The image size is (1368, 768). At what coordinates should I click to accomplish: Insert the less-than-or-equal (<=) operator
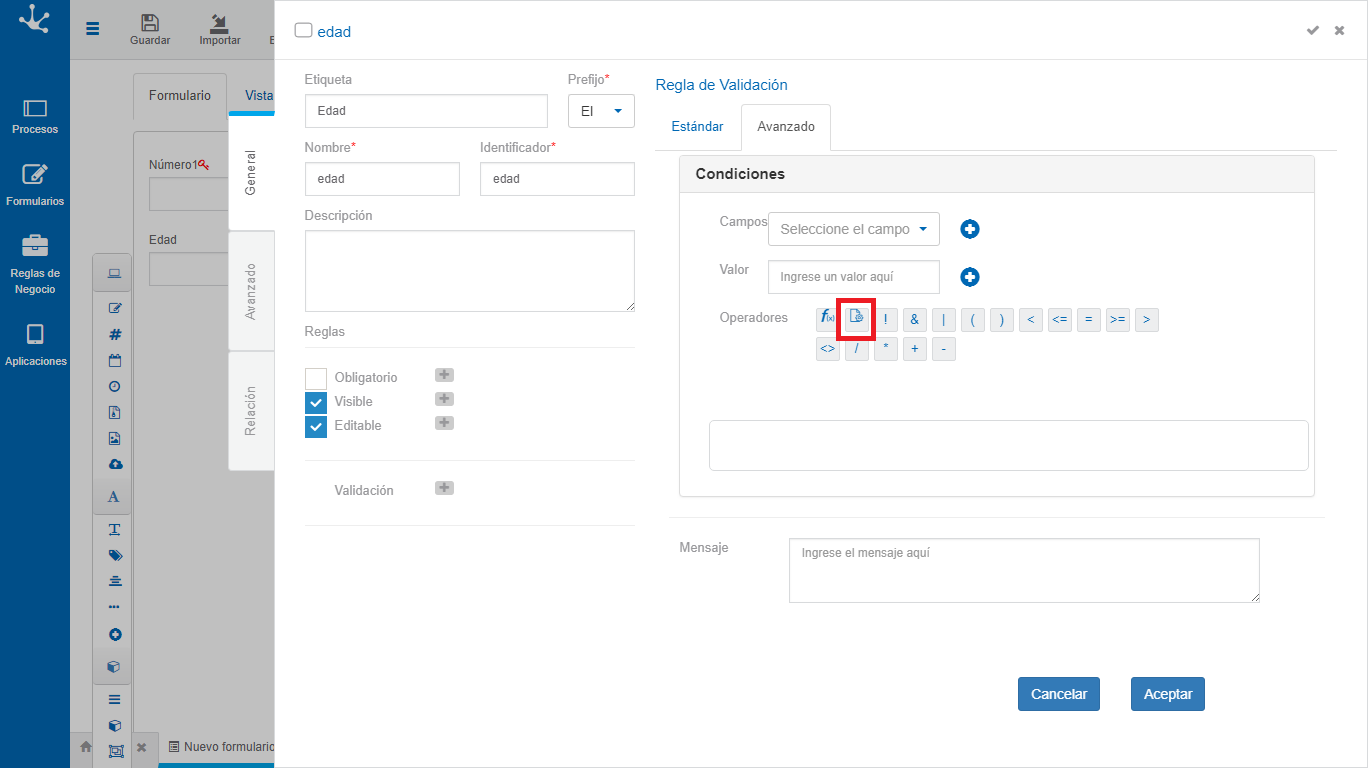1060,320
